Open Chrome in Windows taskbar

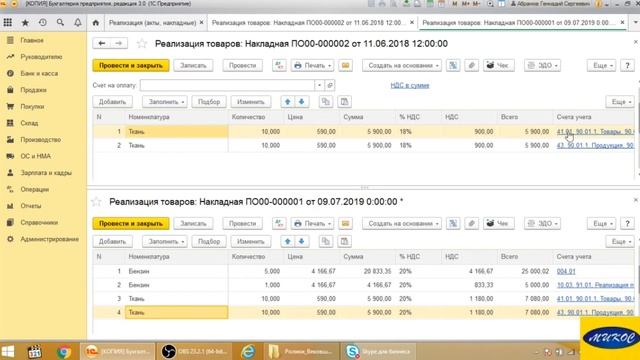[64, 351]
